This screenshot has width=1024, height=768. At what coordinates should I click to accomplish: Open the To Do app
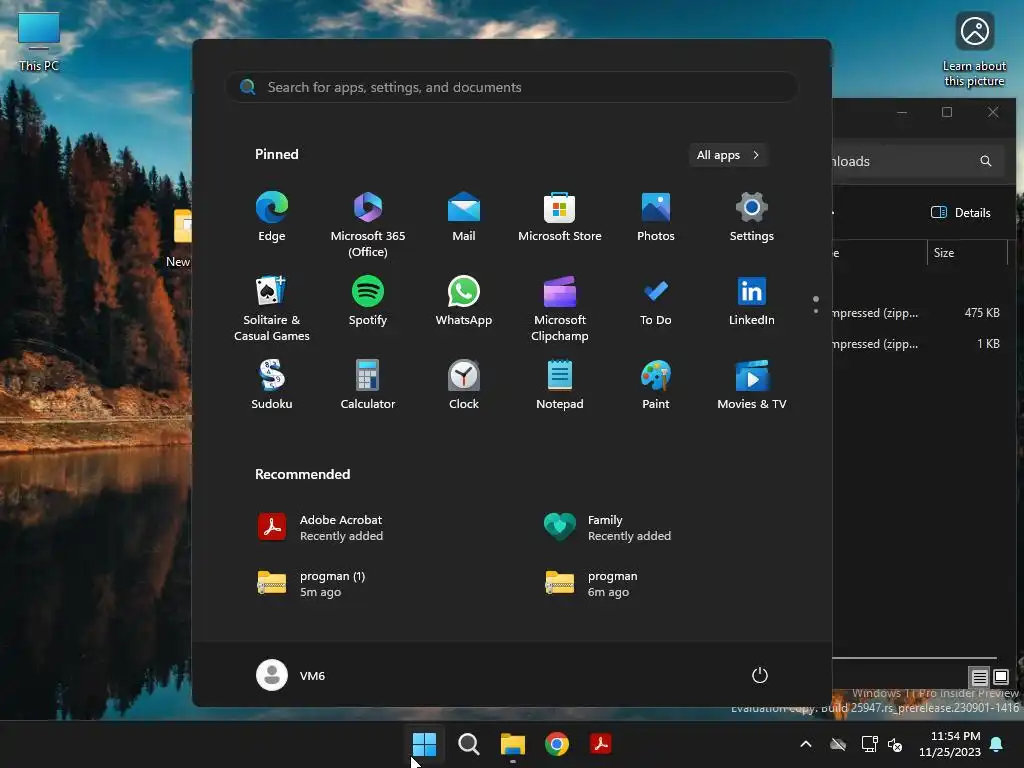point(656,301)
